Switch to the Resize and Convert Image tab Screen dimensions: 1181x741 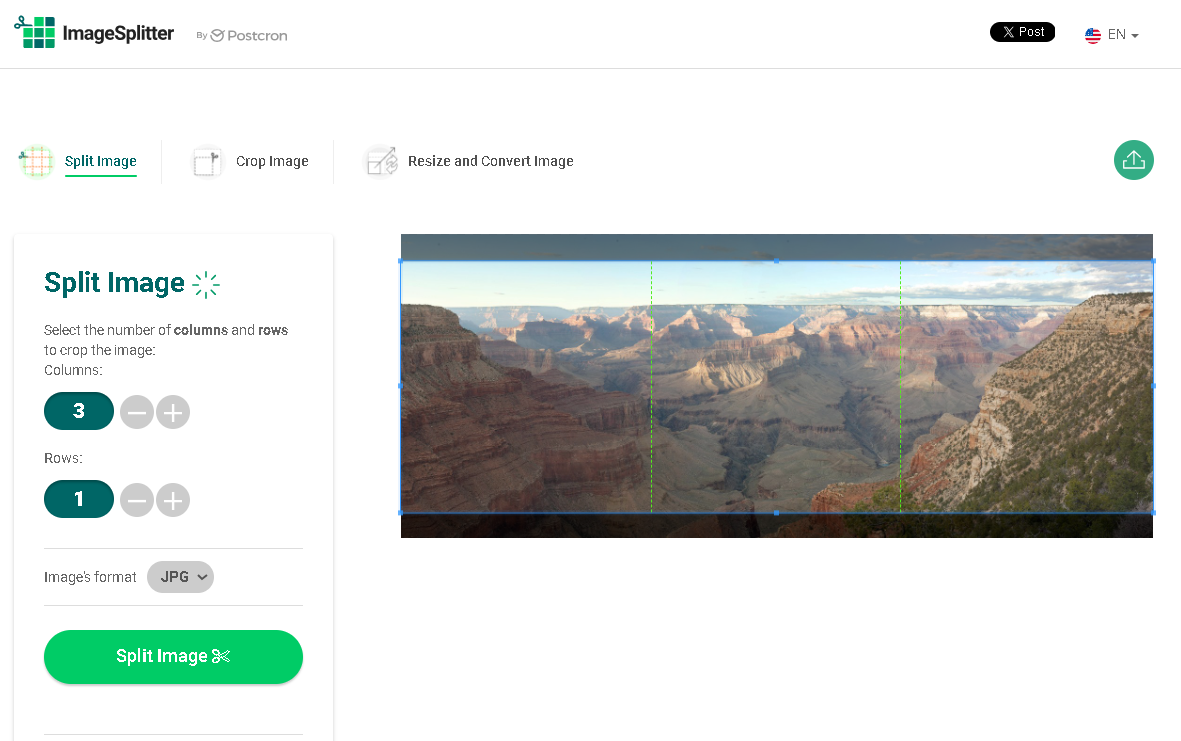point(491,161)
